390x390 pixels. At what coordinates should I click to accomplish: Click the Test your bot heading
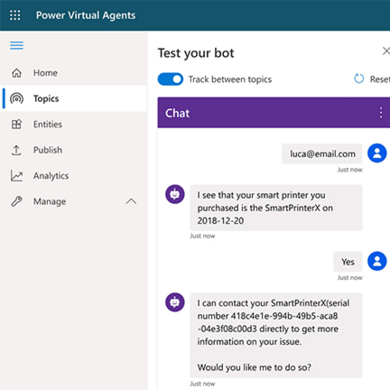point(196,53)
